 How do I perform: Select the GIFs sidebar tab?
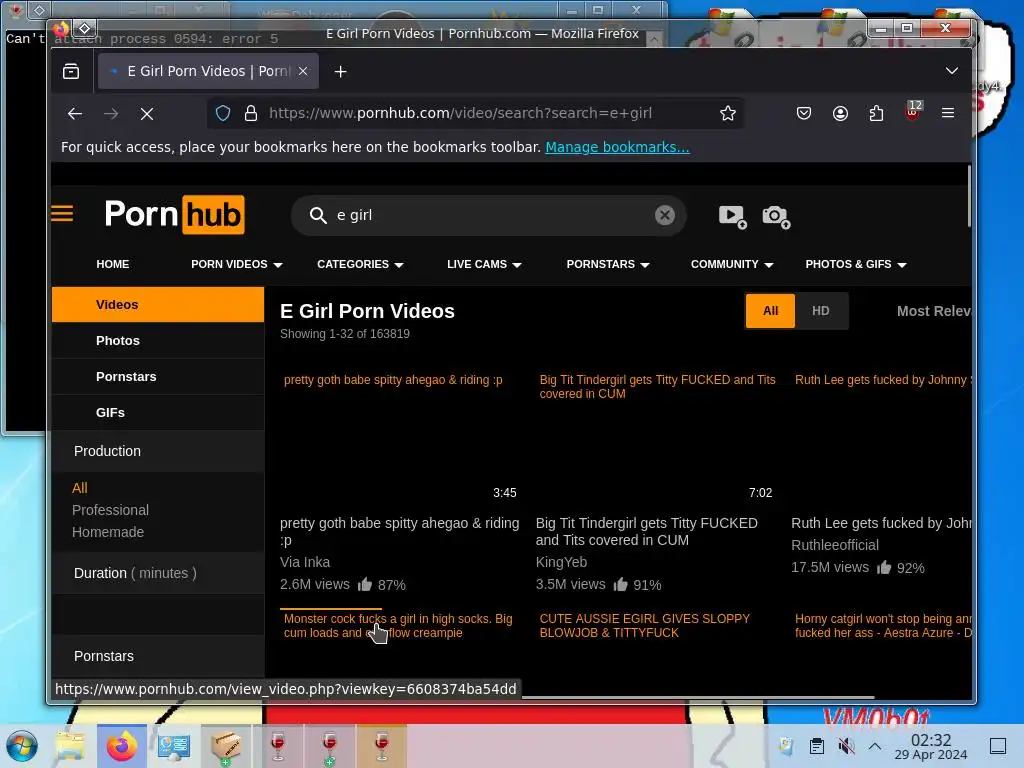click(158, 412)
